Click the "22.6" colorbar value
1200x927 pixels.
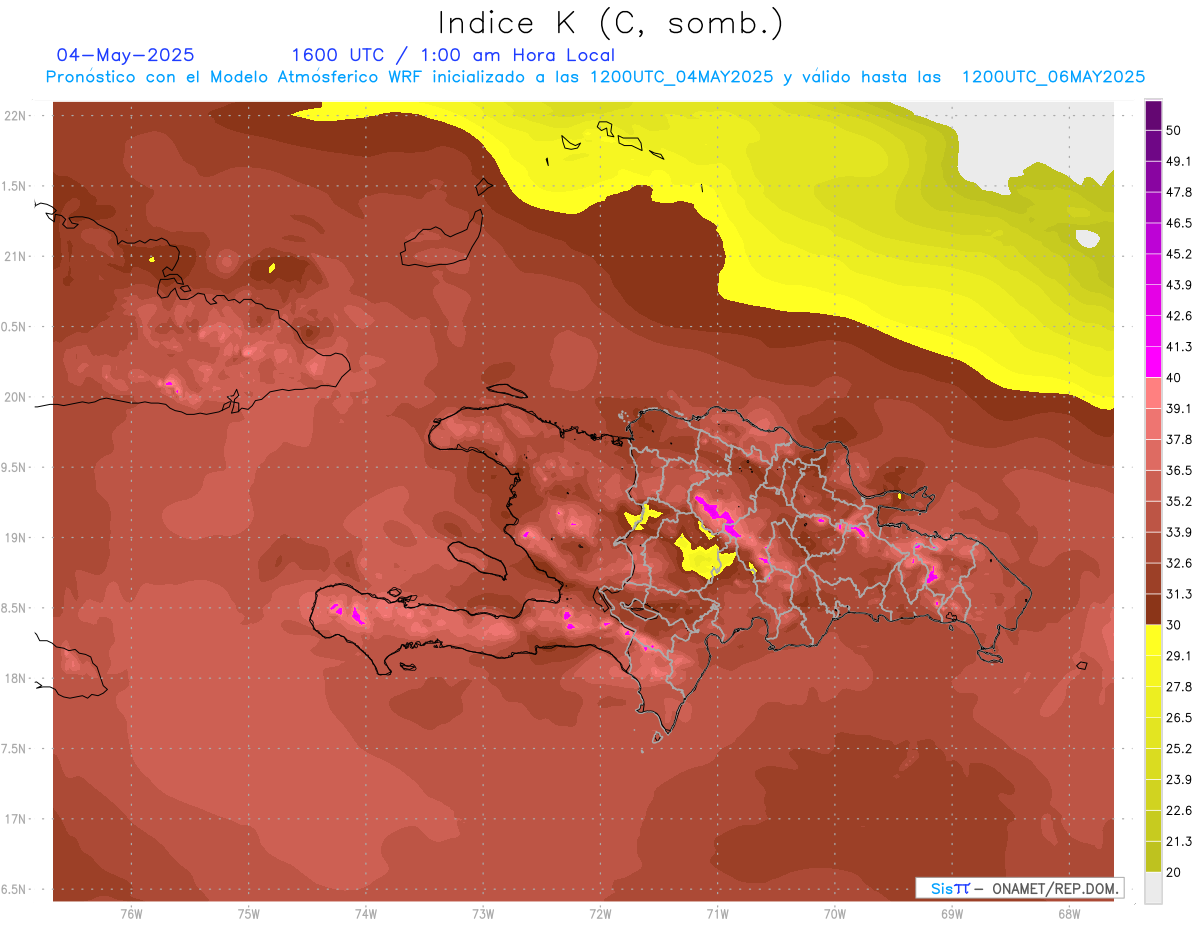[1179, 810]
